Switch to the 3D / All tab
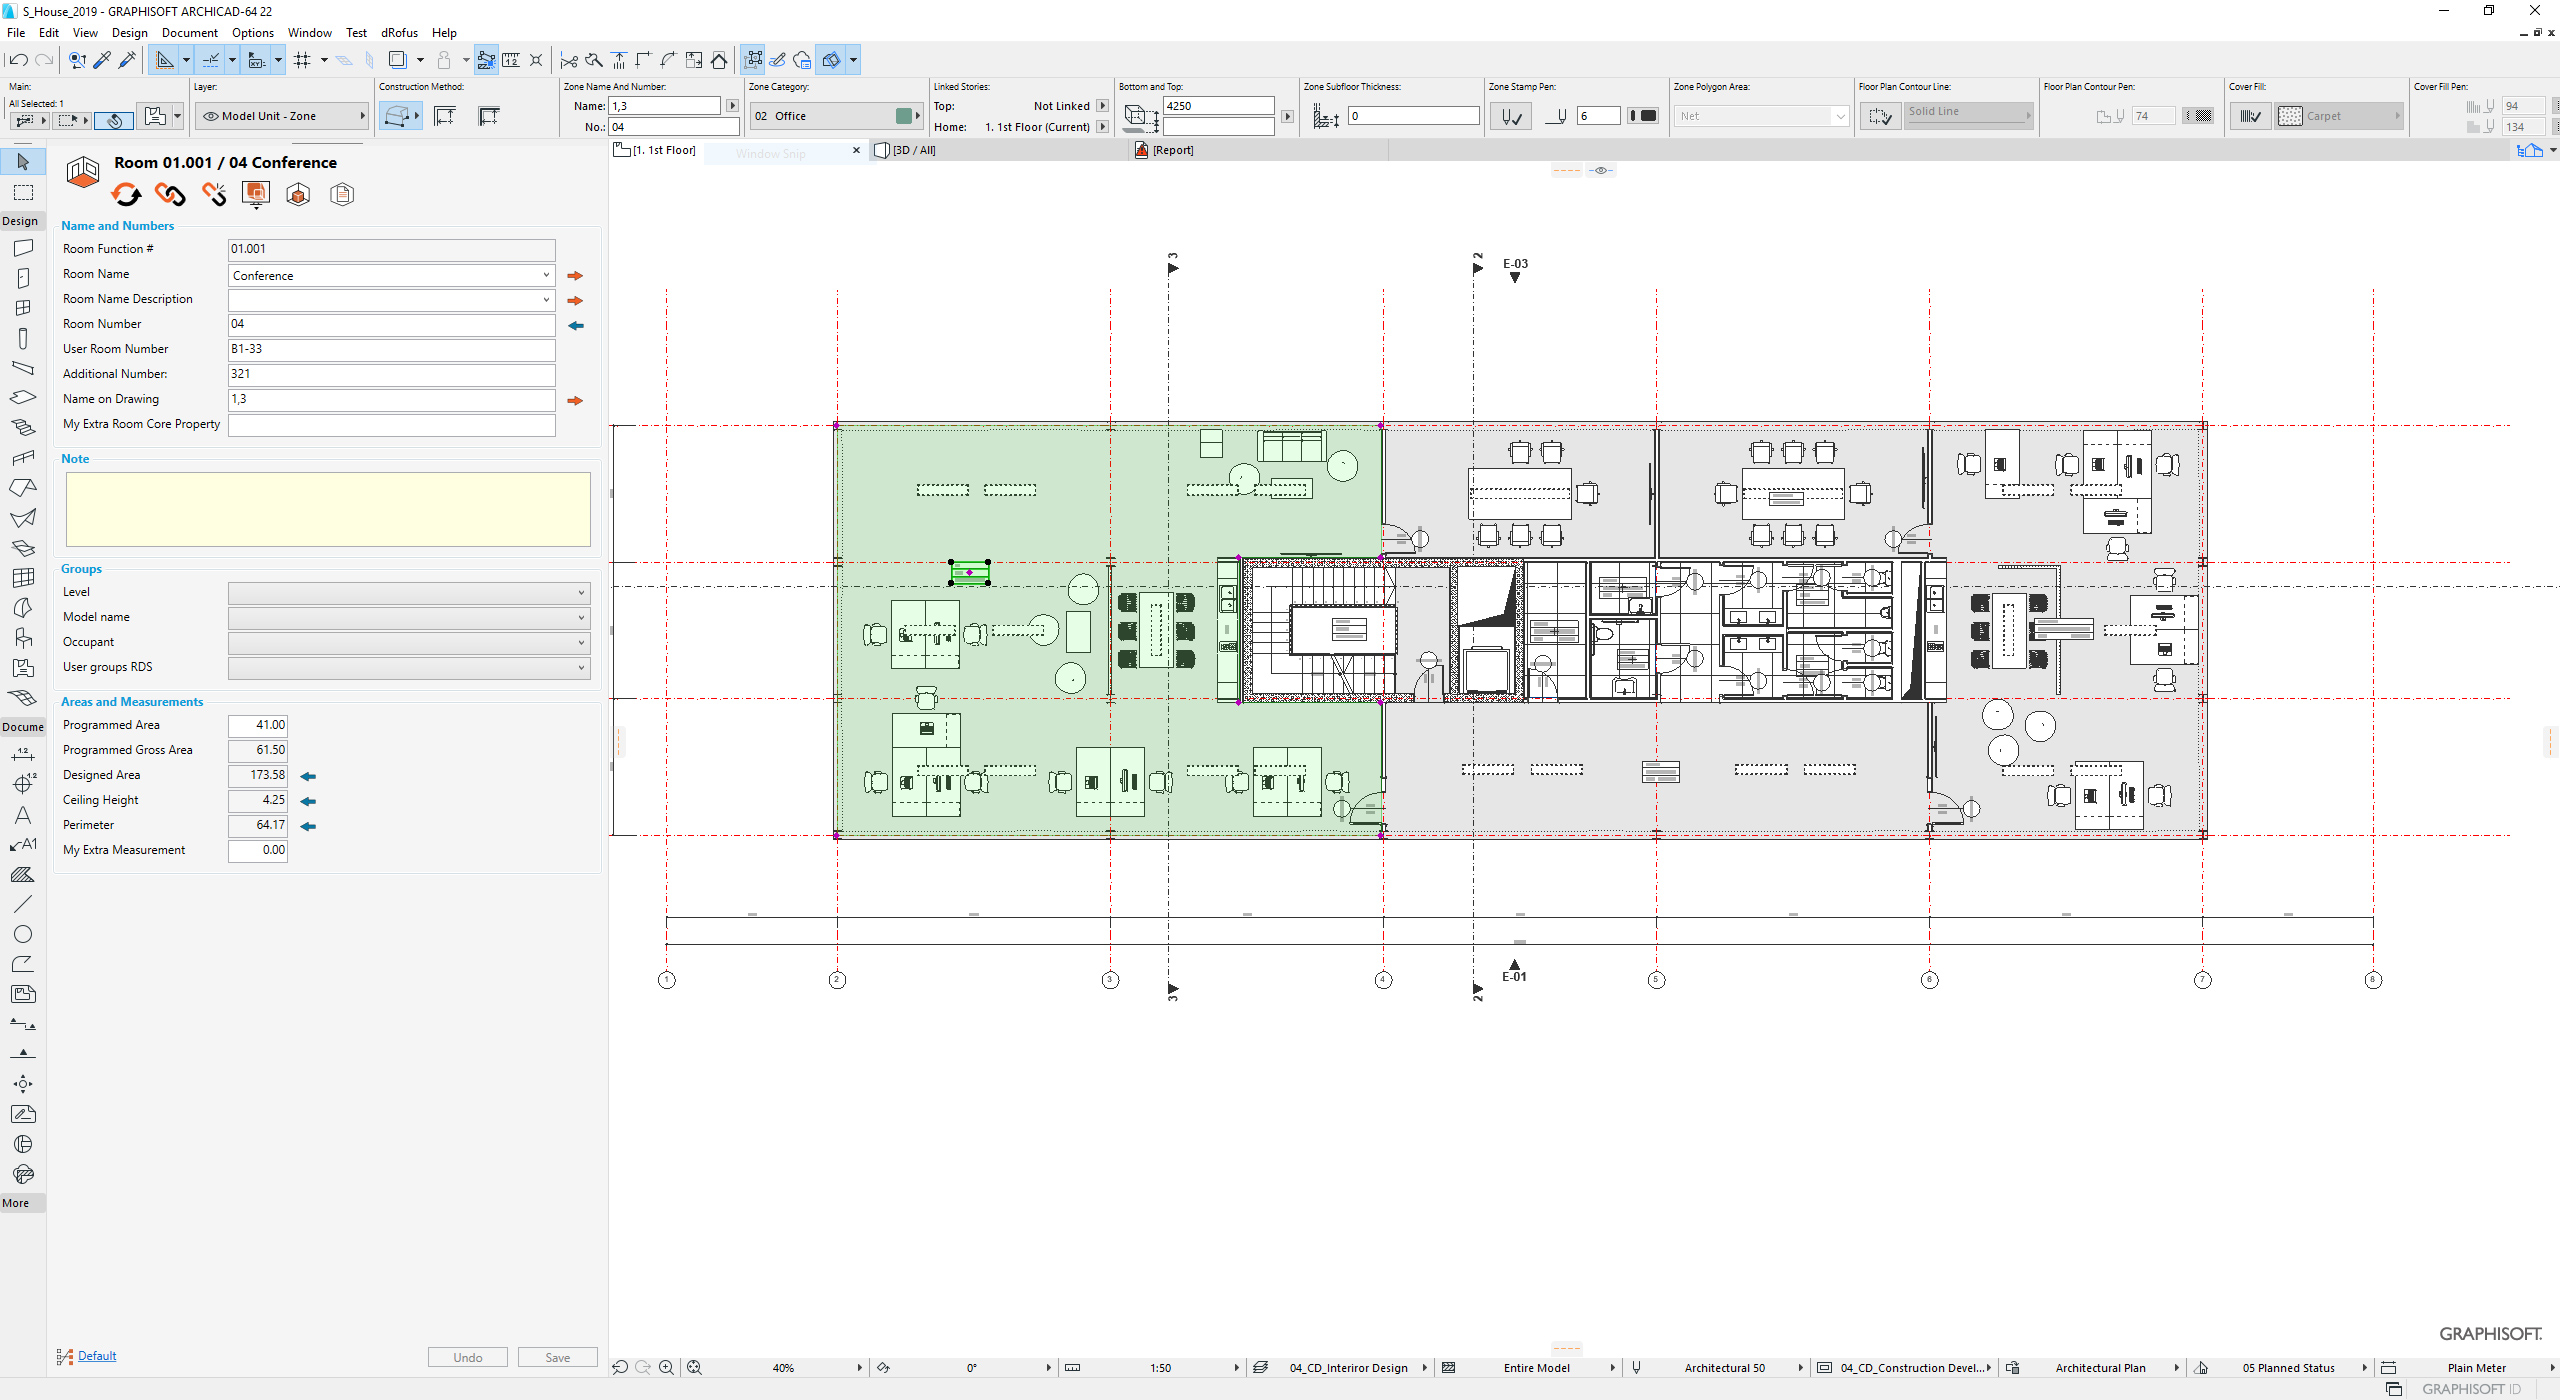 point(913,150)
